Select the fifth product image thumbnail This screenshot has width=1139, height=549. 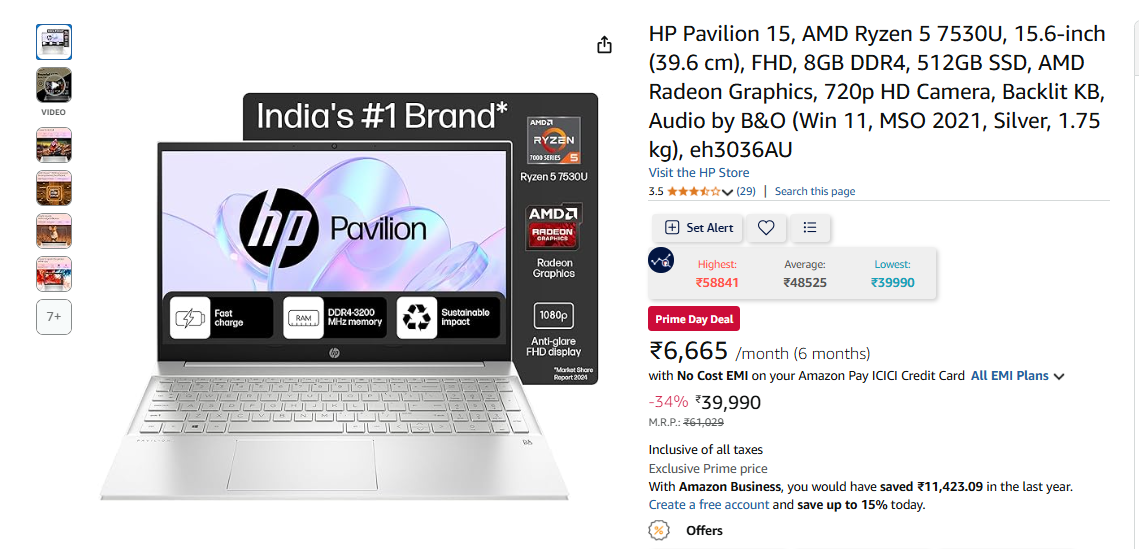(54, 231)
